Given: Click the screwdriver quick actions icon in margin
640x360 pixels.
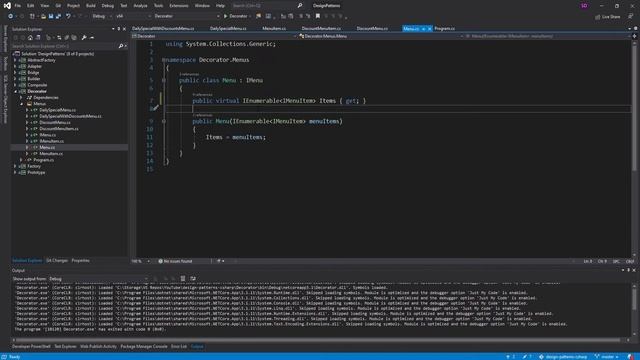Looking at the screenshot, I should point(155,108).
